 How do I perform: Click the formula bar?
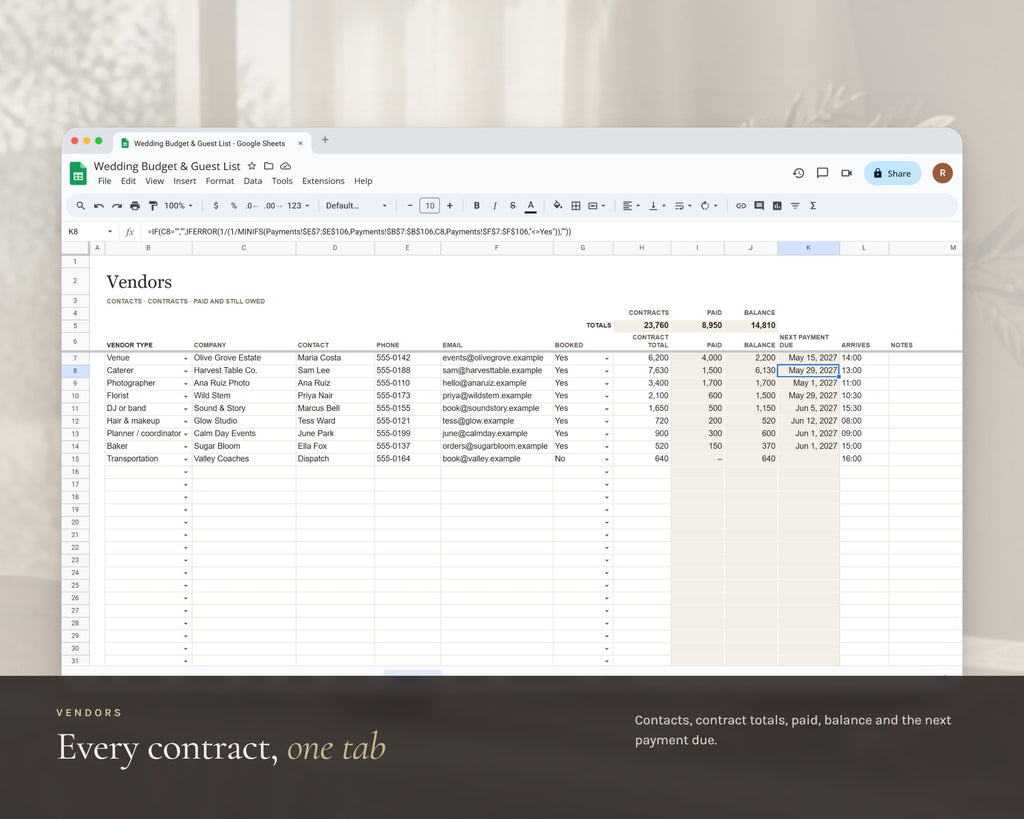549,231
